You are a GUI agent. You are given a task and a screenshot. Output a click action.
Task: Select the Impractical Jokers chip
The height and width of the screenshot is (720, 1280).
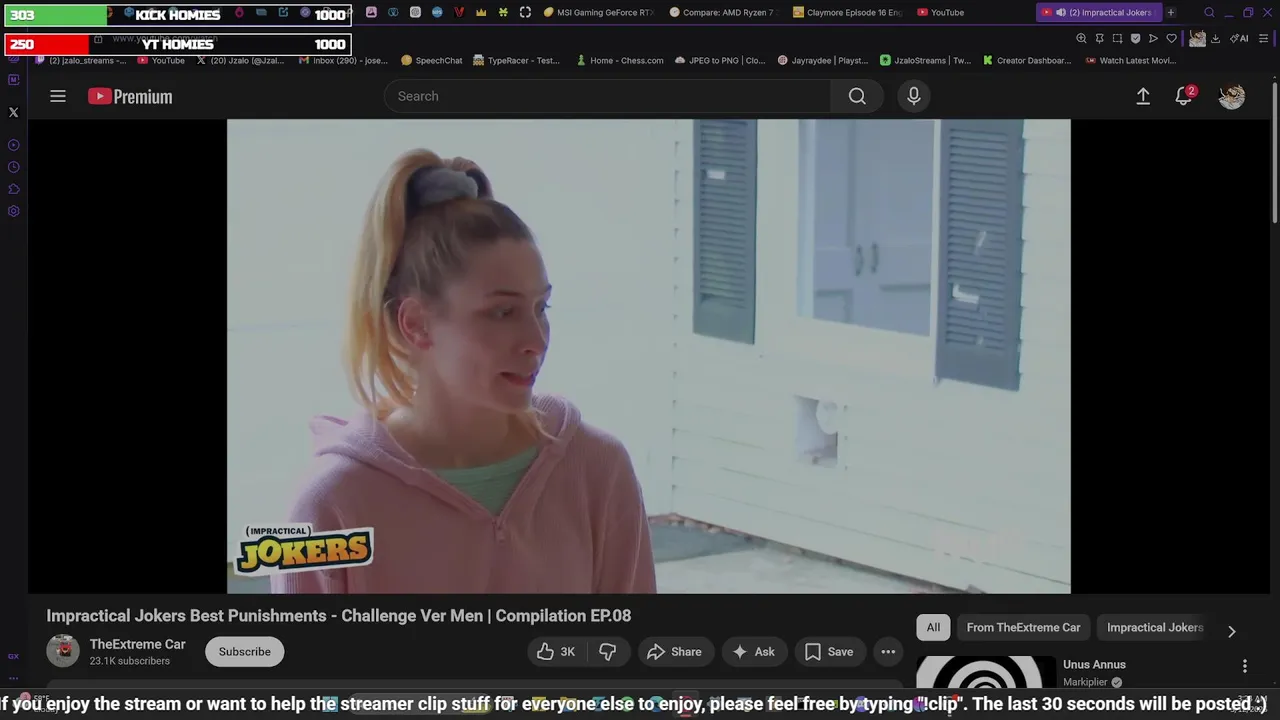[x=1155, y=627]
